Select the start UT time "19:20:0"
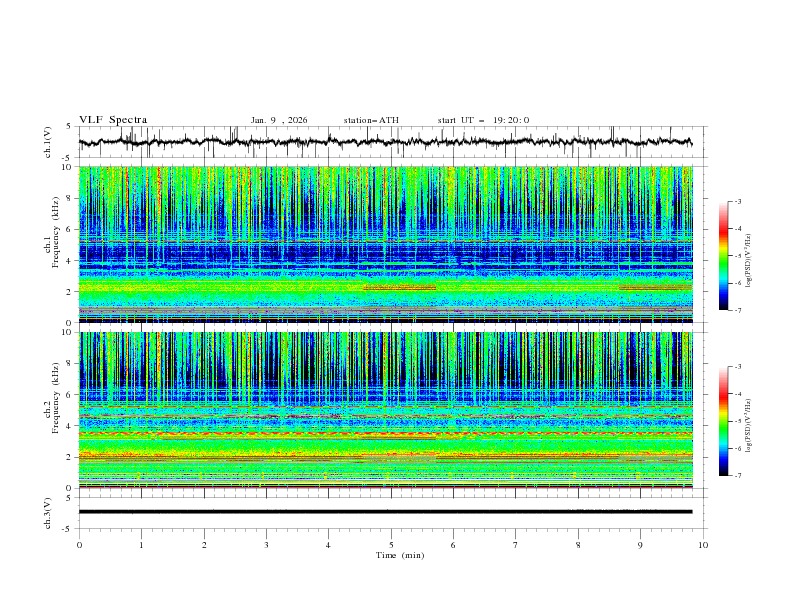Screen dimensions: 792x612 (x=510, y=120)
